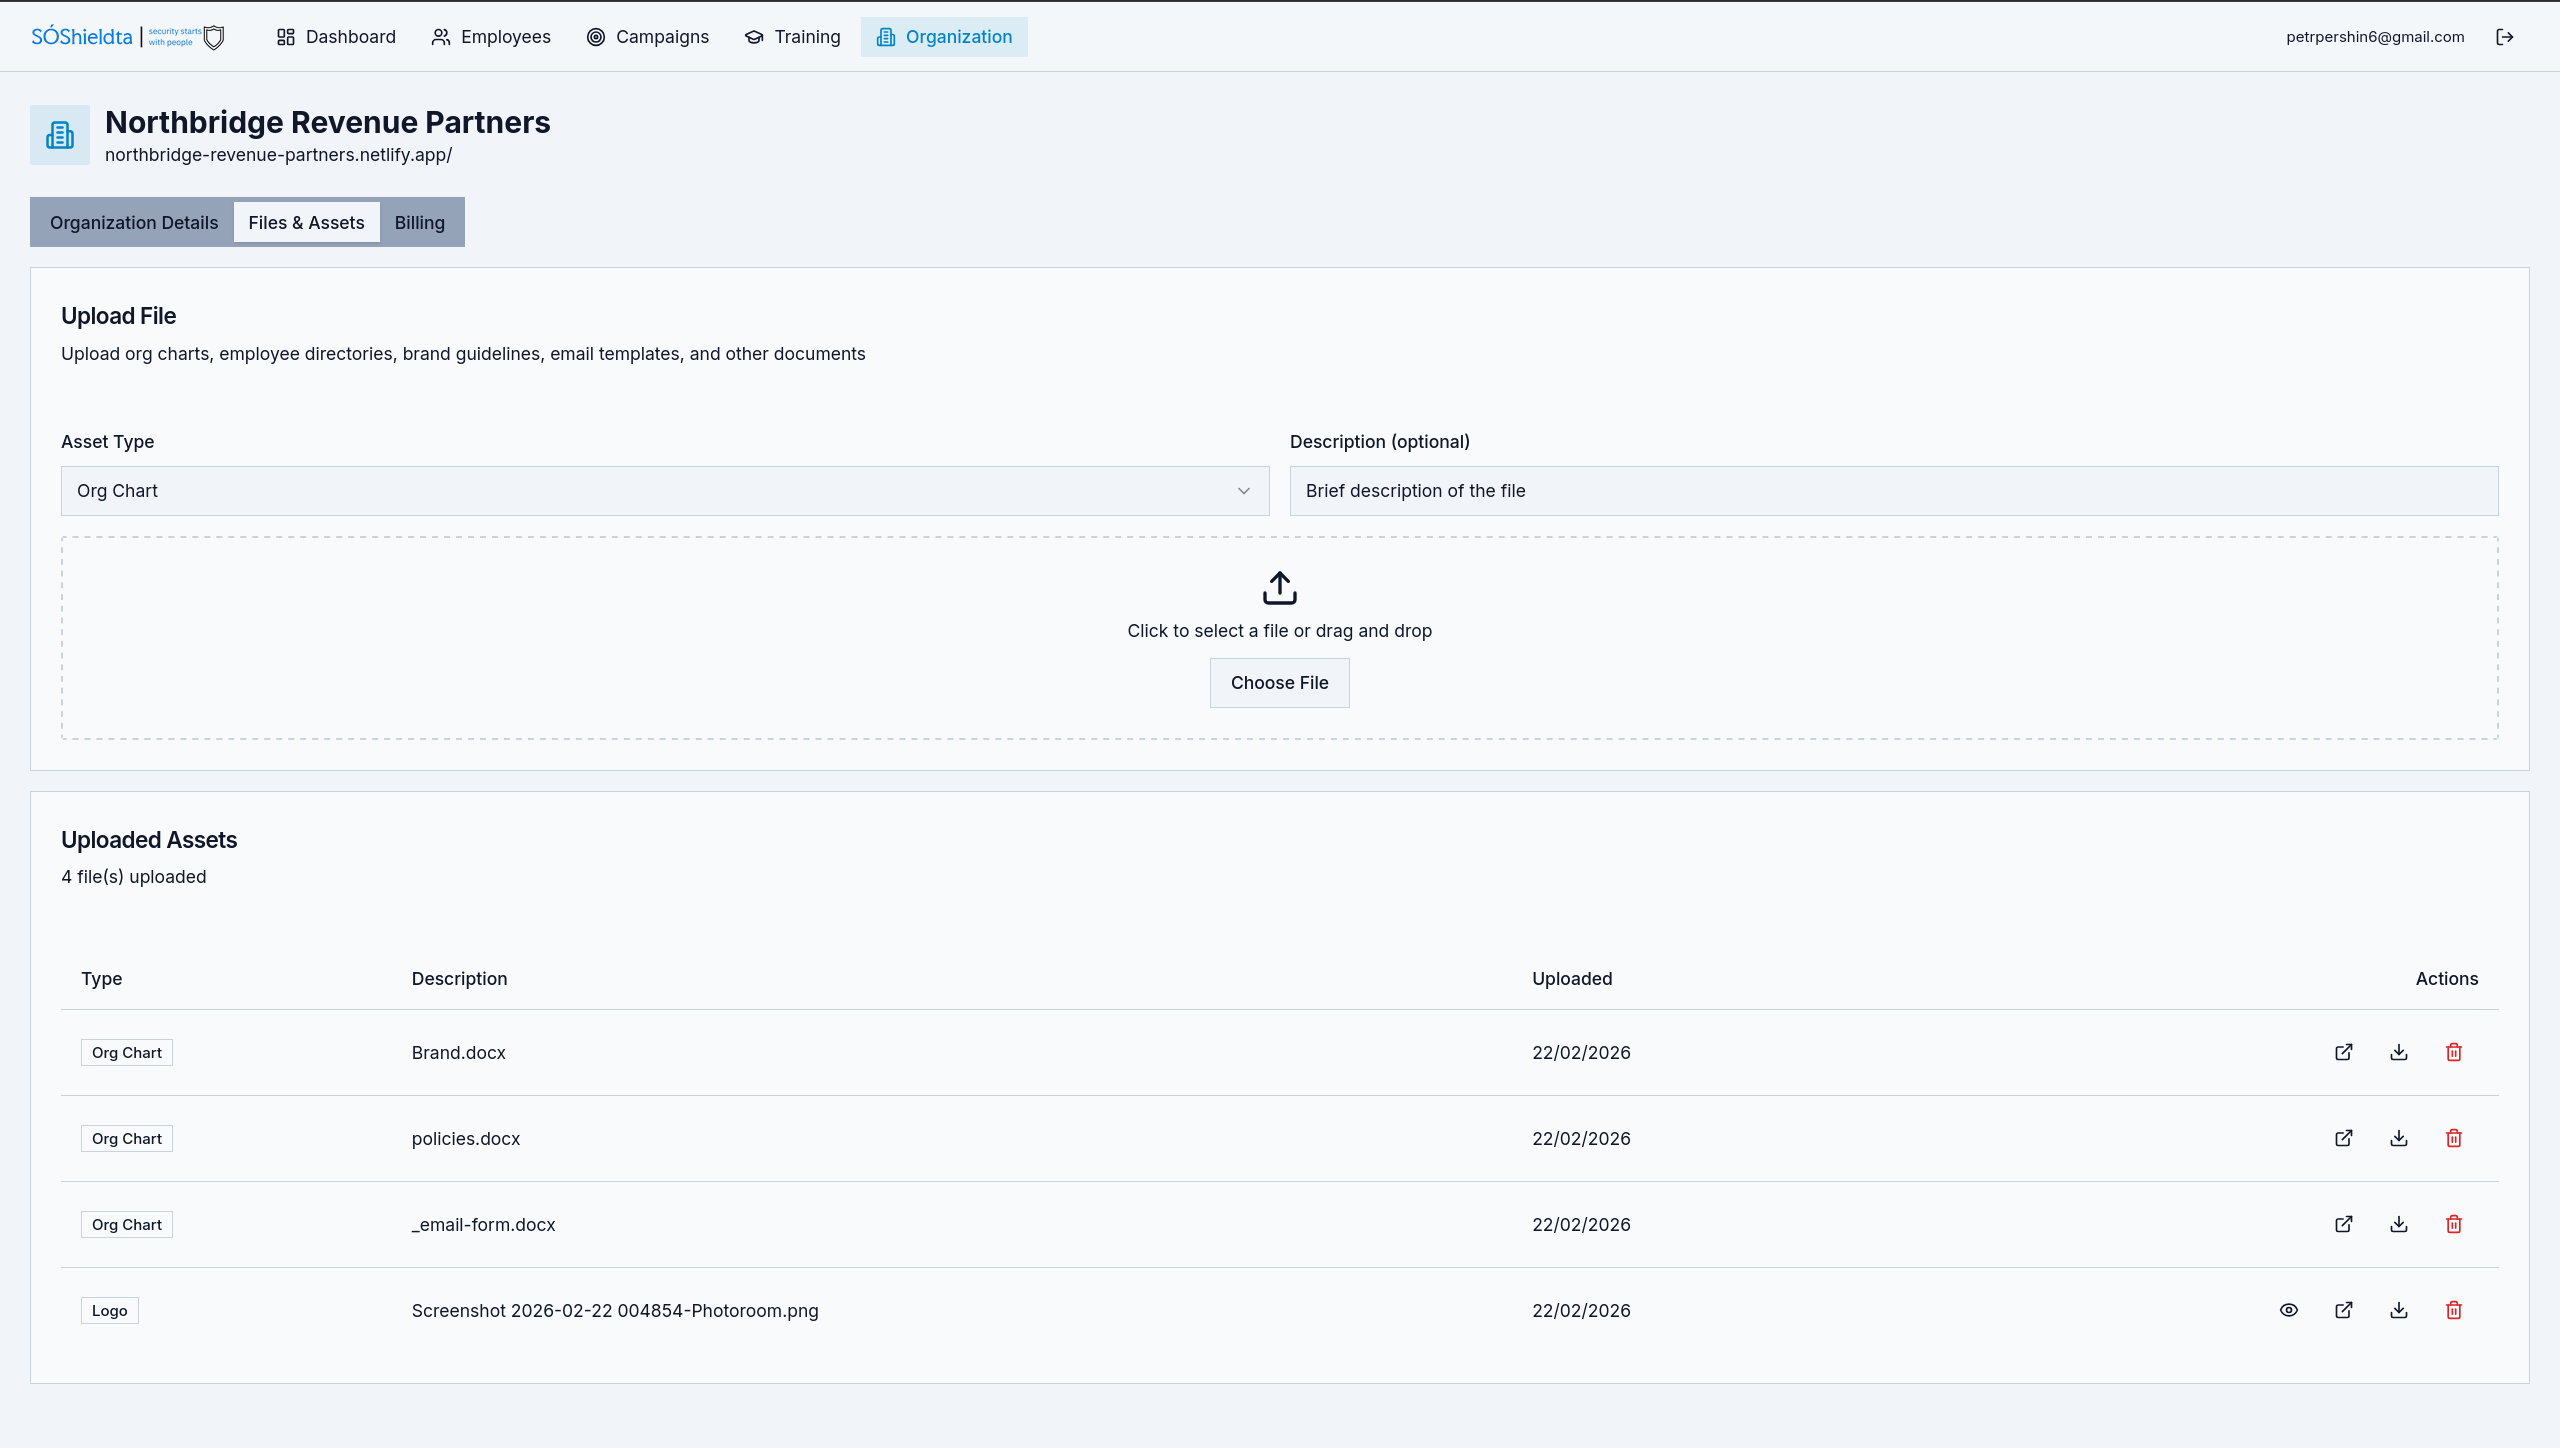Expand the Asset Type dropdown

pos(664,491)
